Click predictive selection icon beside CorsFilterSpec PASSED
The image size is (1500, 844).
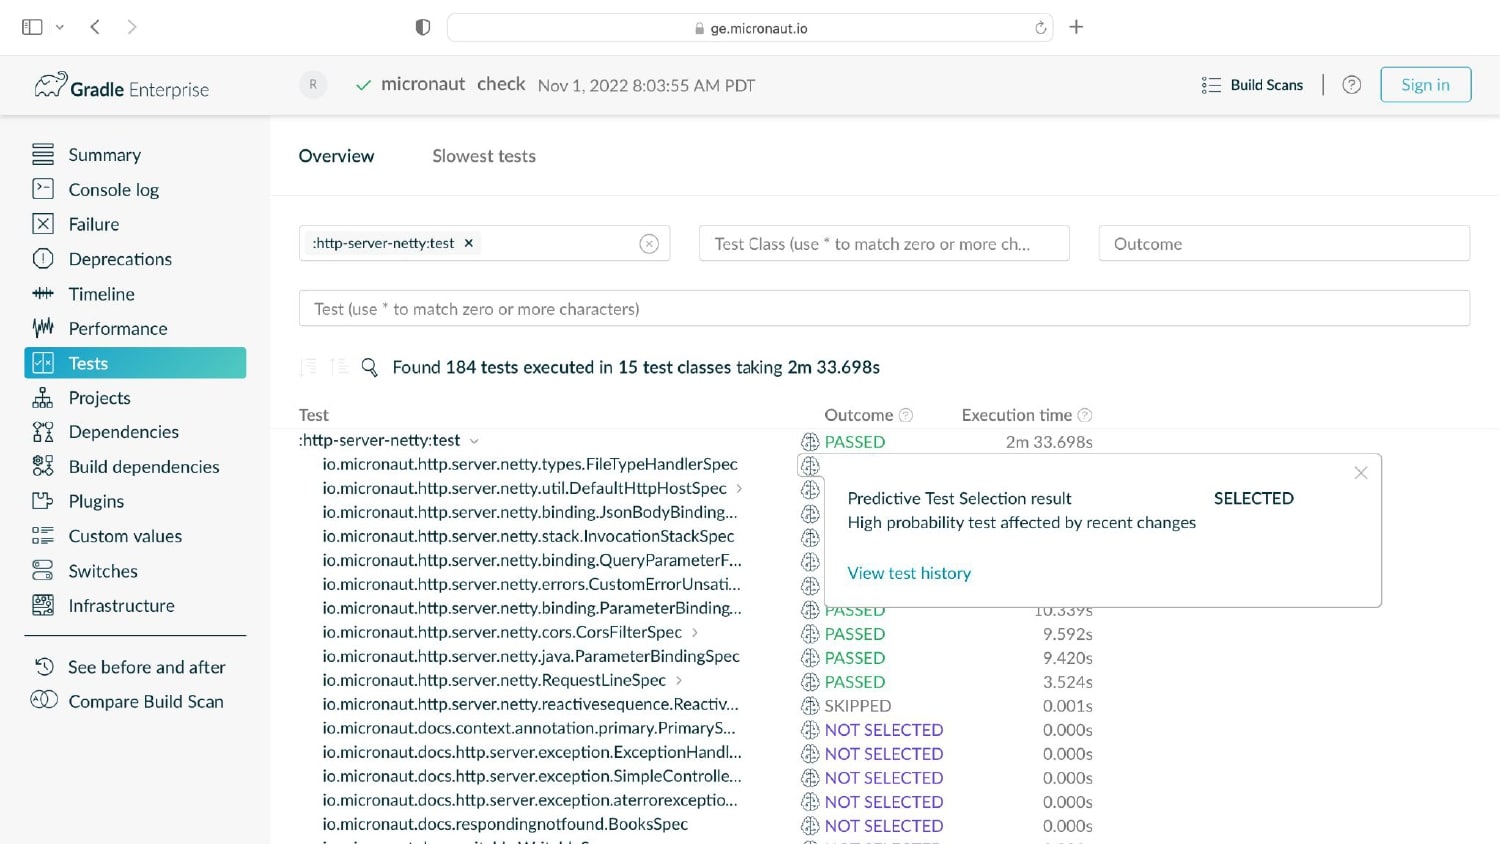[x=810, y=634]
